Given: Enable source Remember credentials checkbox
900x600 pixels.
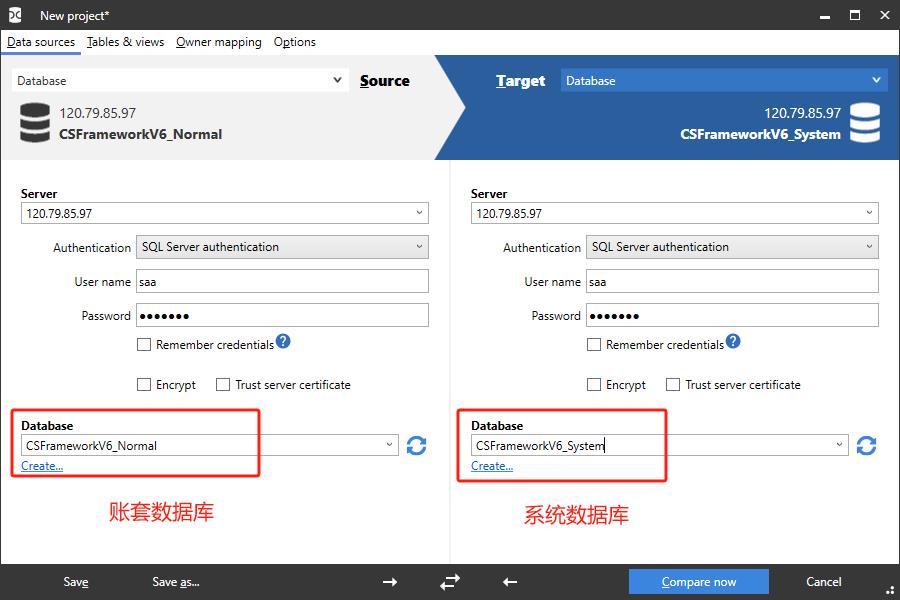Looking at the screenshot, I should coord(145,345).
